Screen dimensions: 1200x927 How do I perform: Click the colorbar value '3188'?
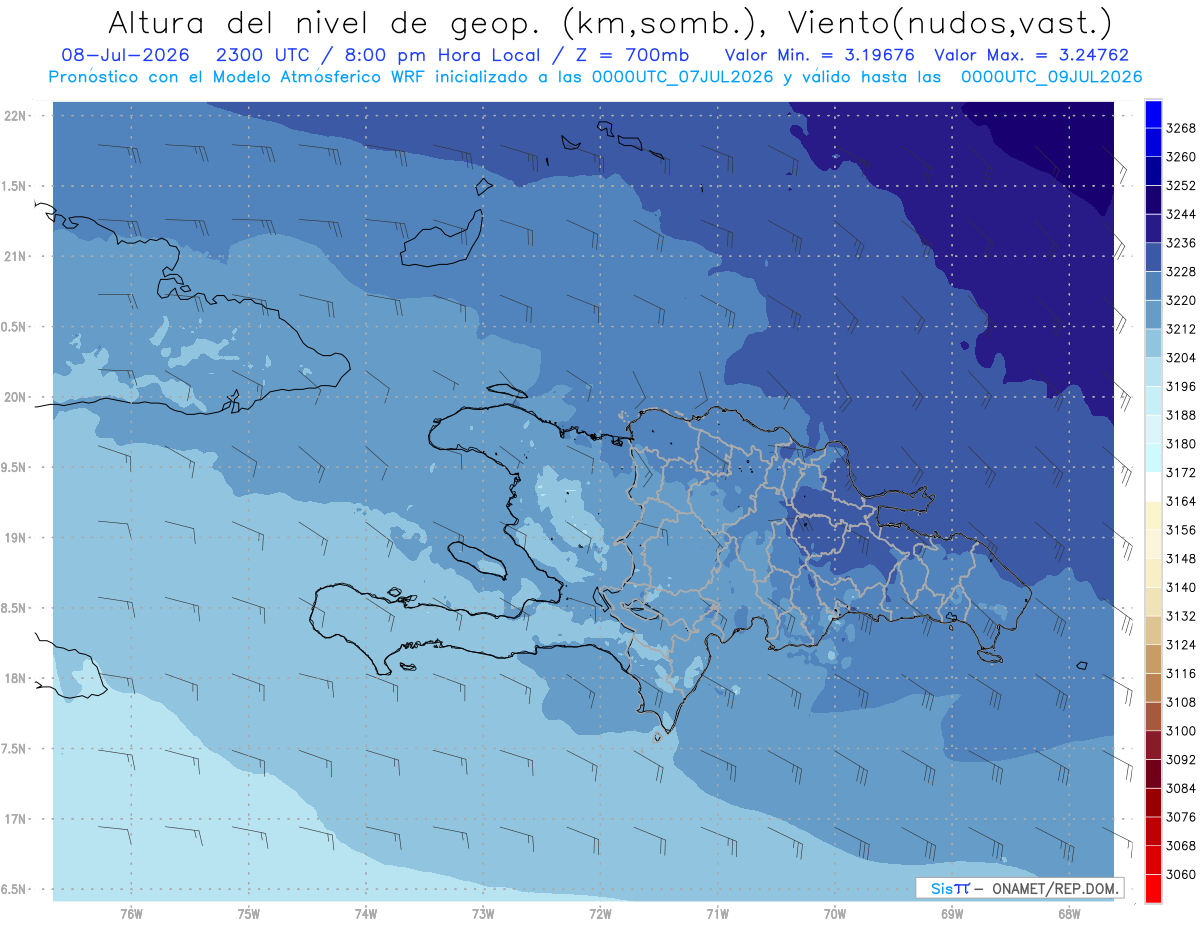tap(1181, 415)
